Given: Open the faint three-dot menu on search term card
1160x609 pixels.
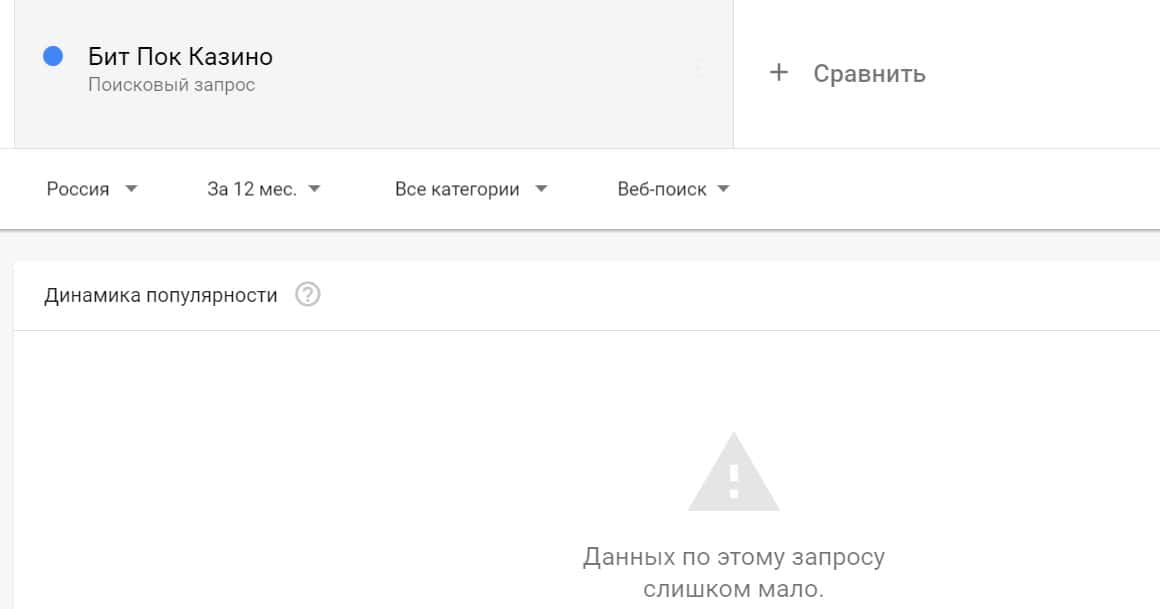Looking at the screenshot, I should (x=699, y=68).
